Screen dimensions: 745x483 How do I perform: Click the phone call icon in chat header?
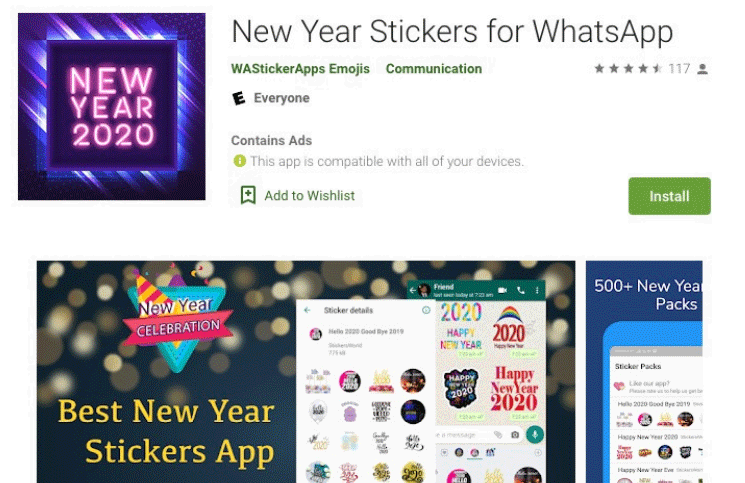521,290
